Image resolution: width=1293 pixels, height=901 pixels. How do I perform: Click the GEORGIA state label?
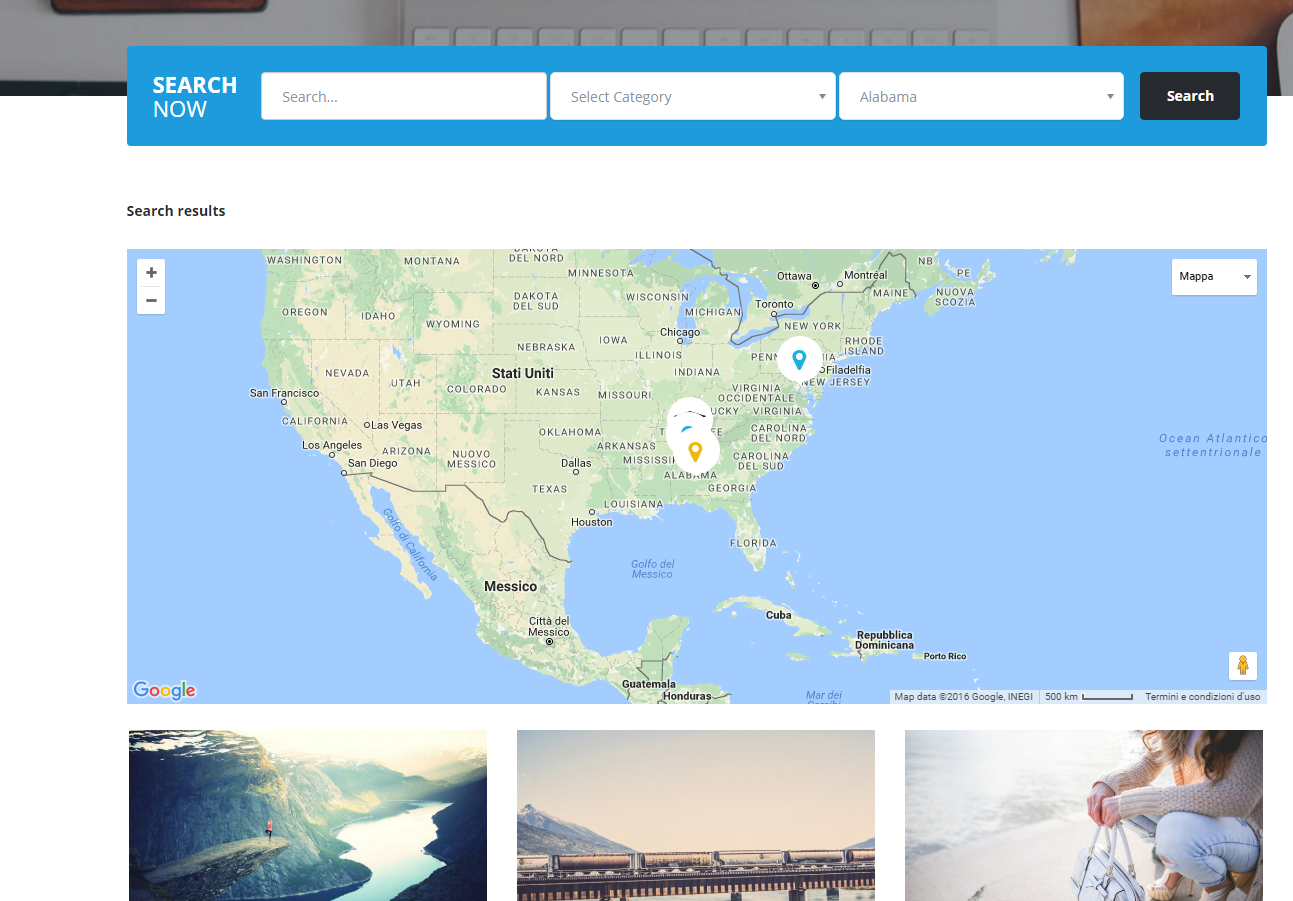coord(732,488)
